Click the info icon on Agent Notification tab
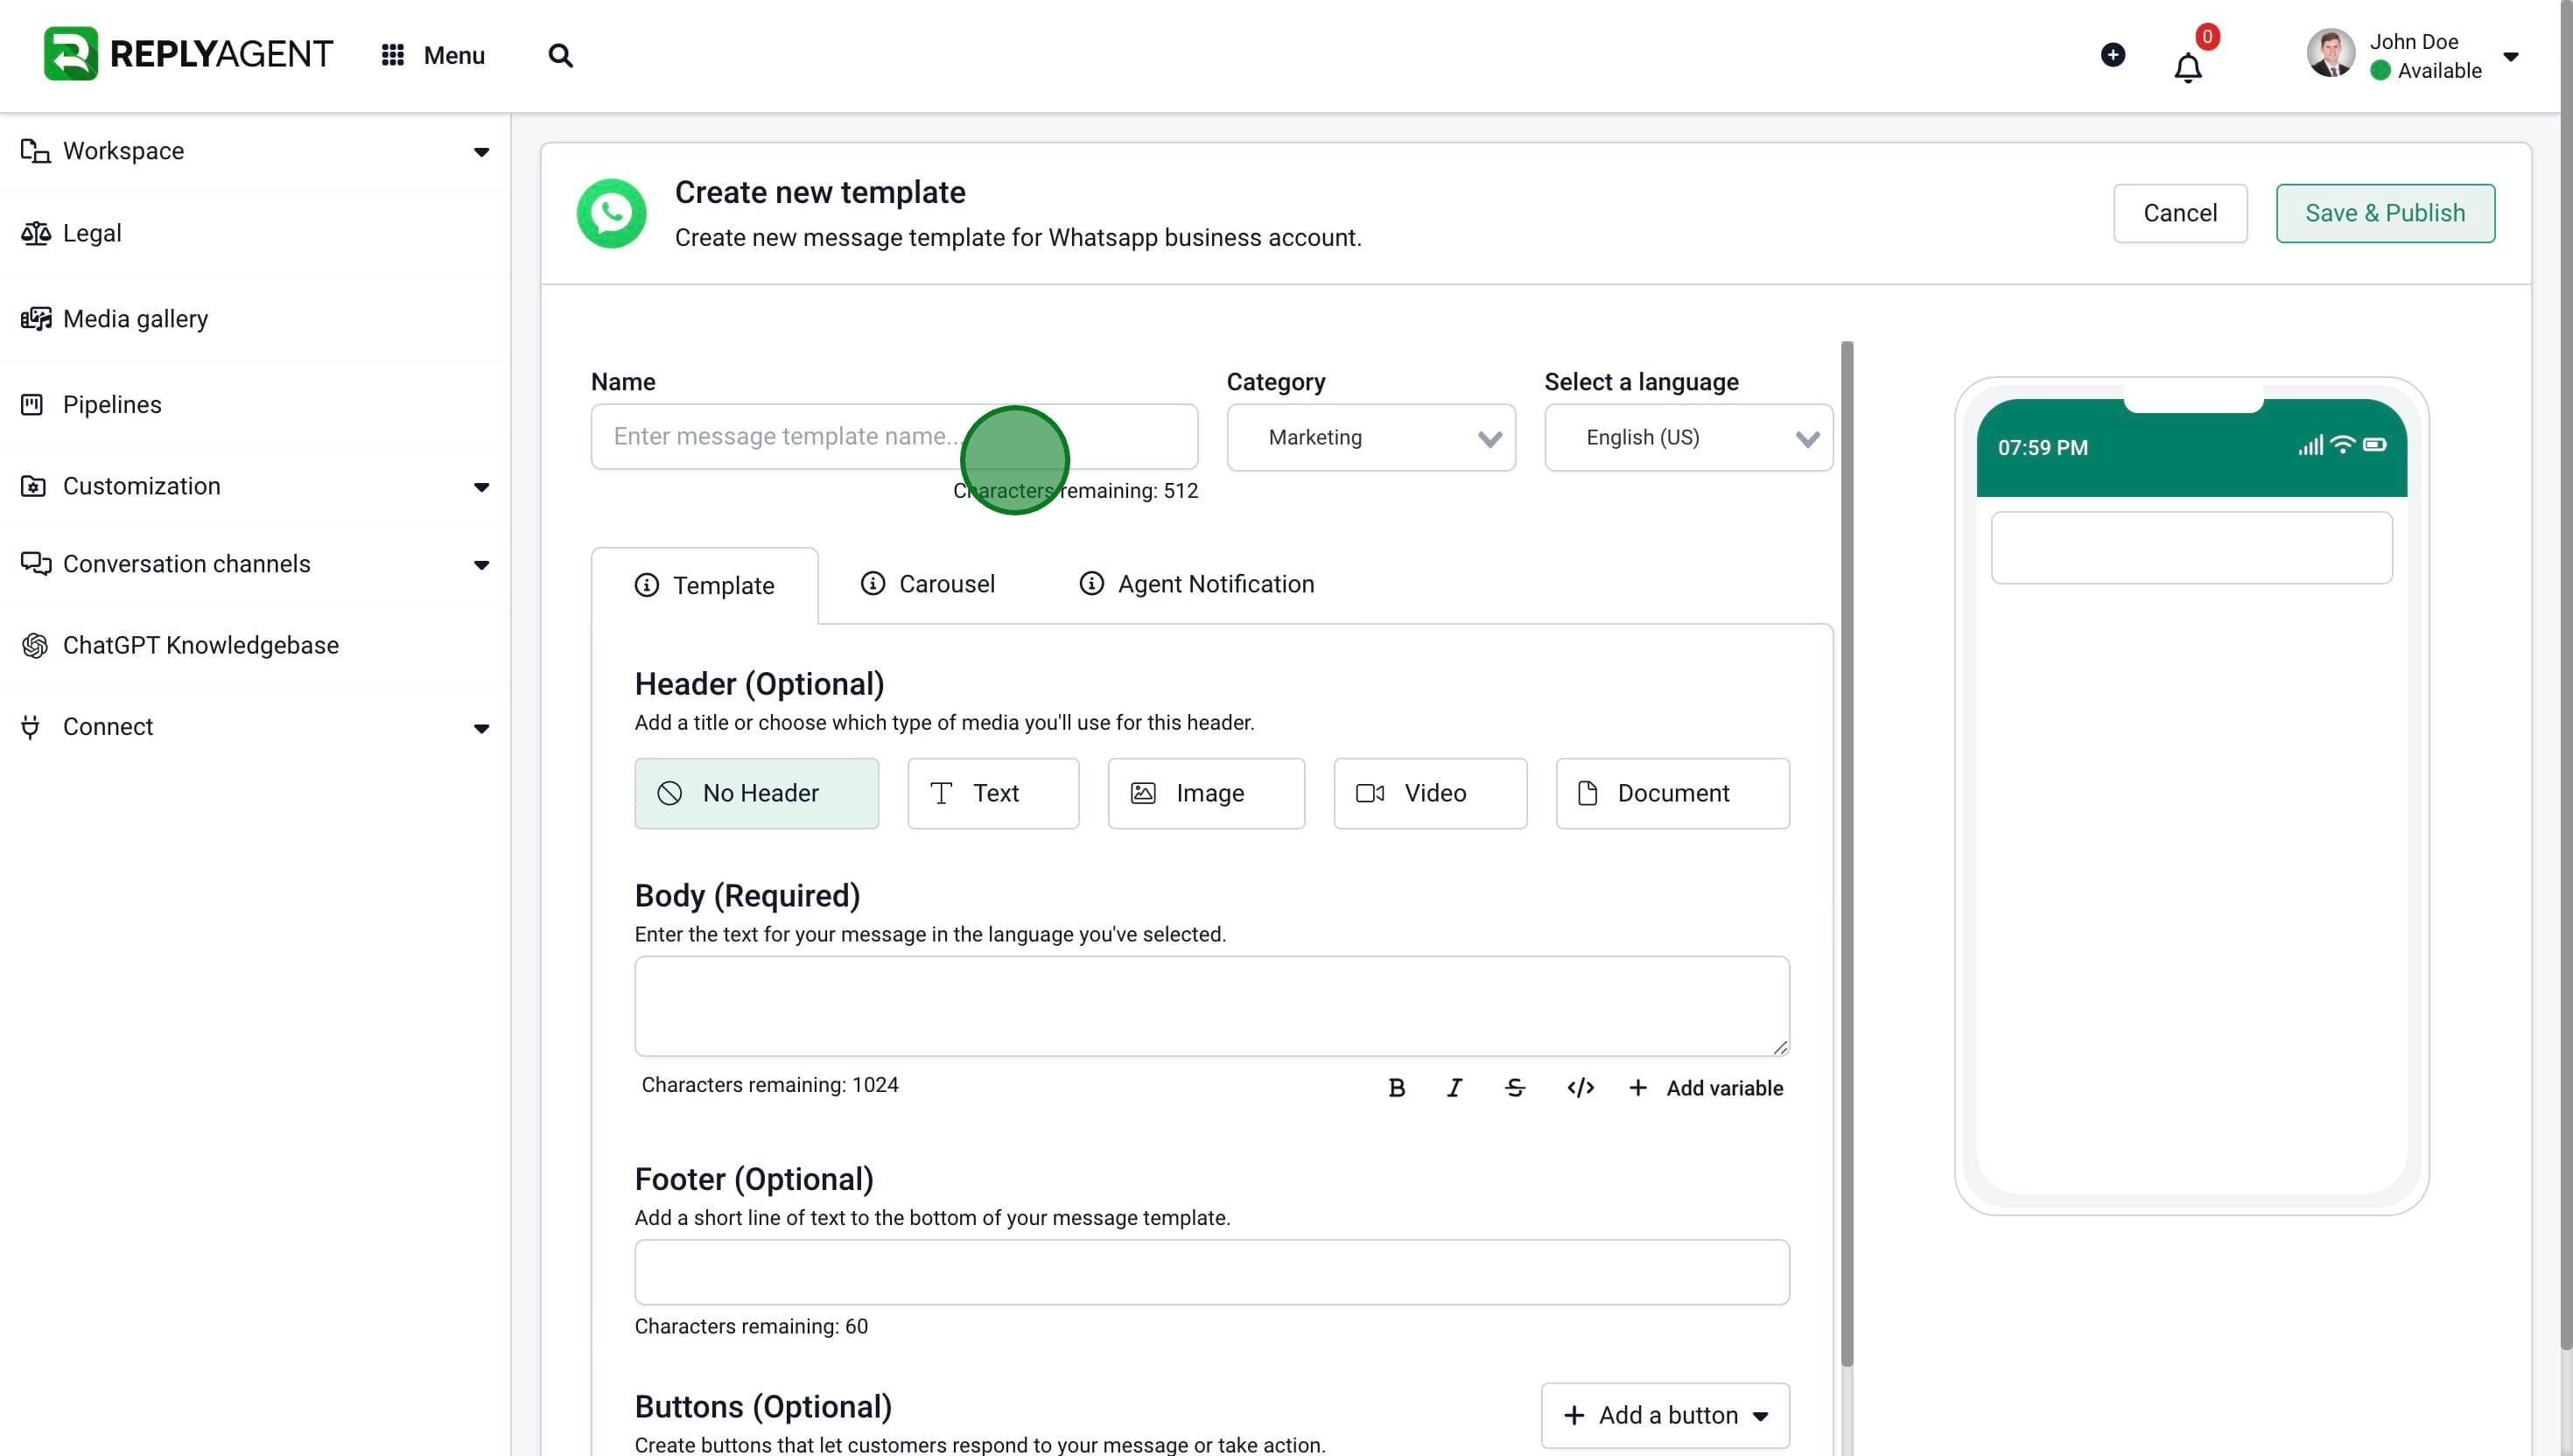Screen dimensions: 2573x1456 (x=1091, y=583)
